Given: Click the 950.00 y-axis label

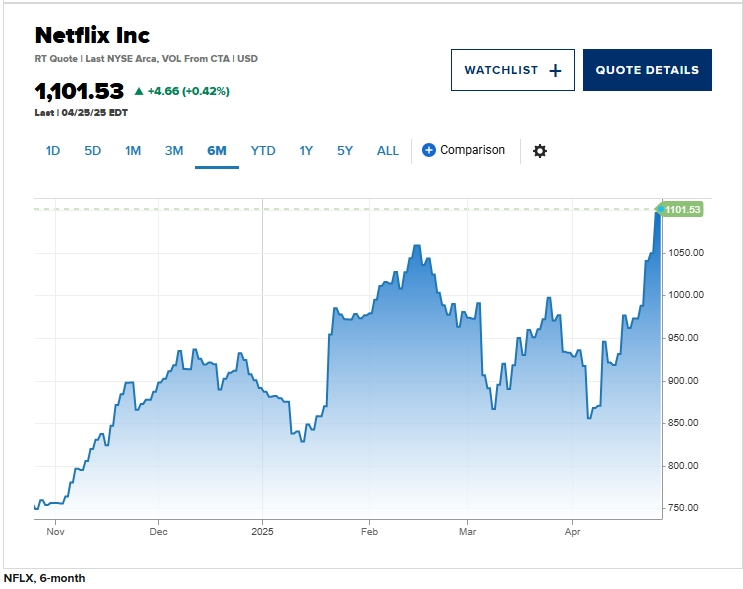Looking at the screenshot, I should tap(683, 338).
